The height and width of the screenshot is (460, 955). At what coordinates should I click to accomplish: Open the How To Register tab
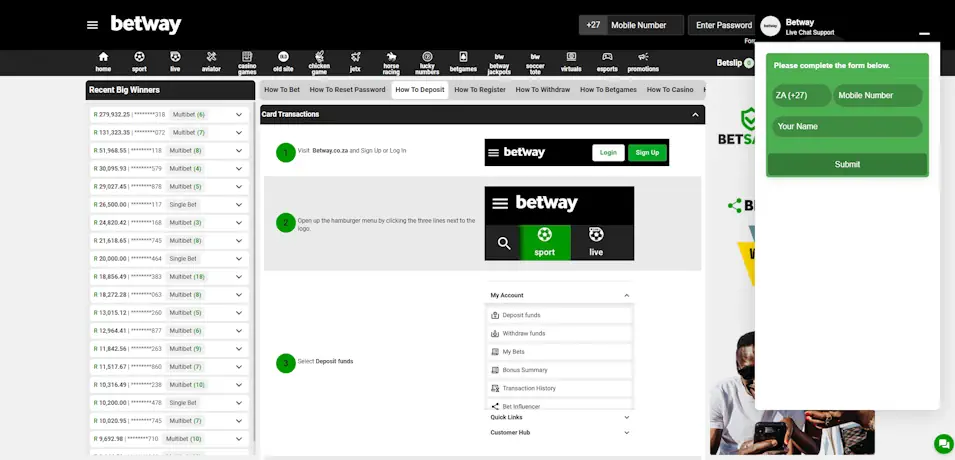pyautogui.click(x=480, y=90)
